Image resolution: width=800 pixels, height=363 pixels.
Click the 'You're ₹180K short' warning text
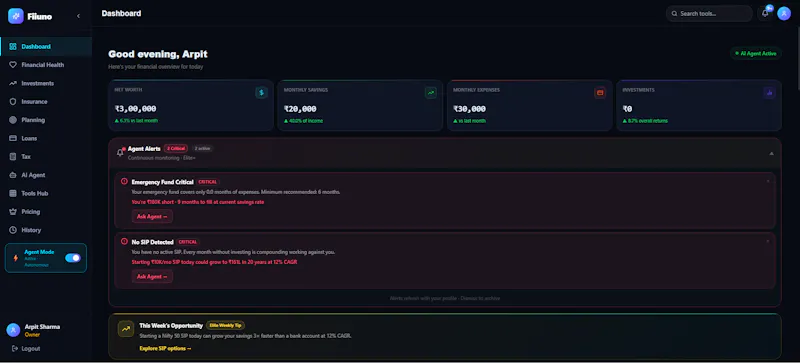(198, 202)
